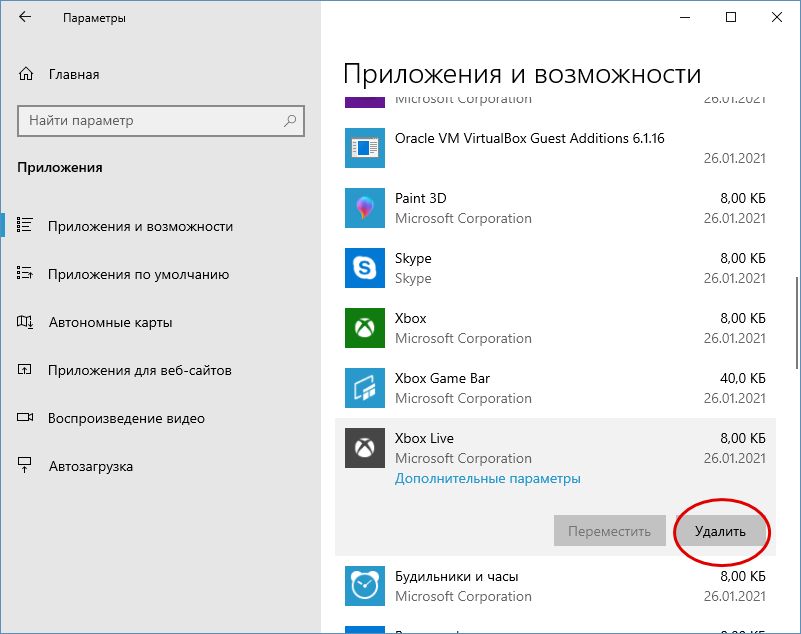Click the back arrow in the title bar
Viewport: 801px width, 634px height.
[x=24, y=18]
